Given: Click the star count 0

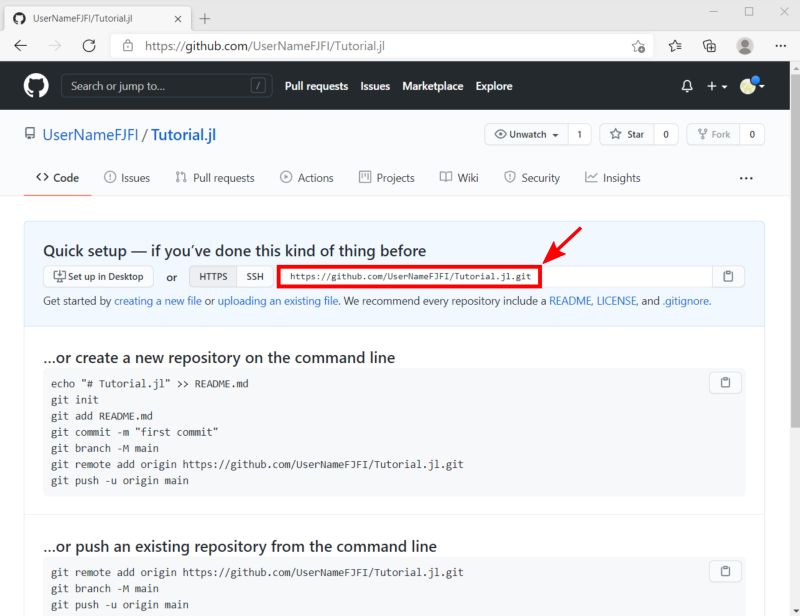Looking at the screenshot, I should (665, 134).
